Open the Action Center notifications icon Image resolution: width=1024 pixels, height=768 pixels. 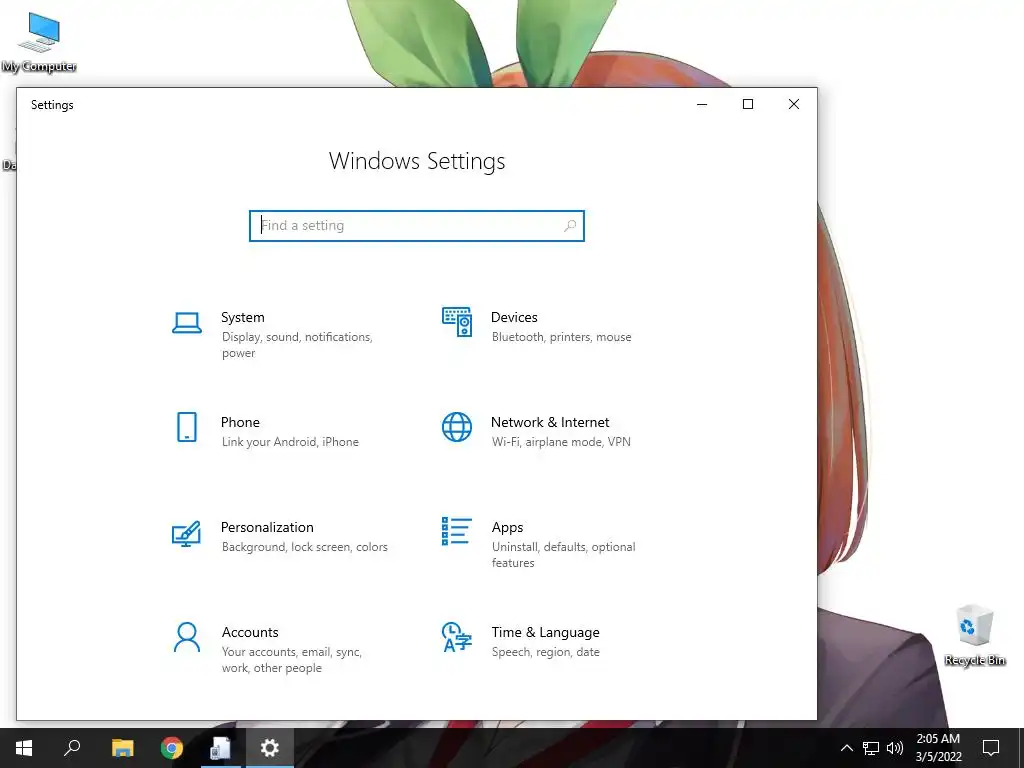991,748
